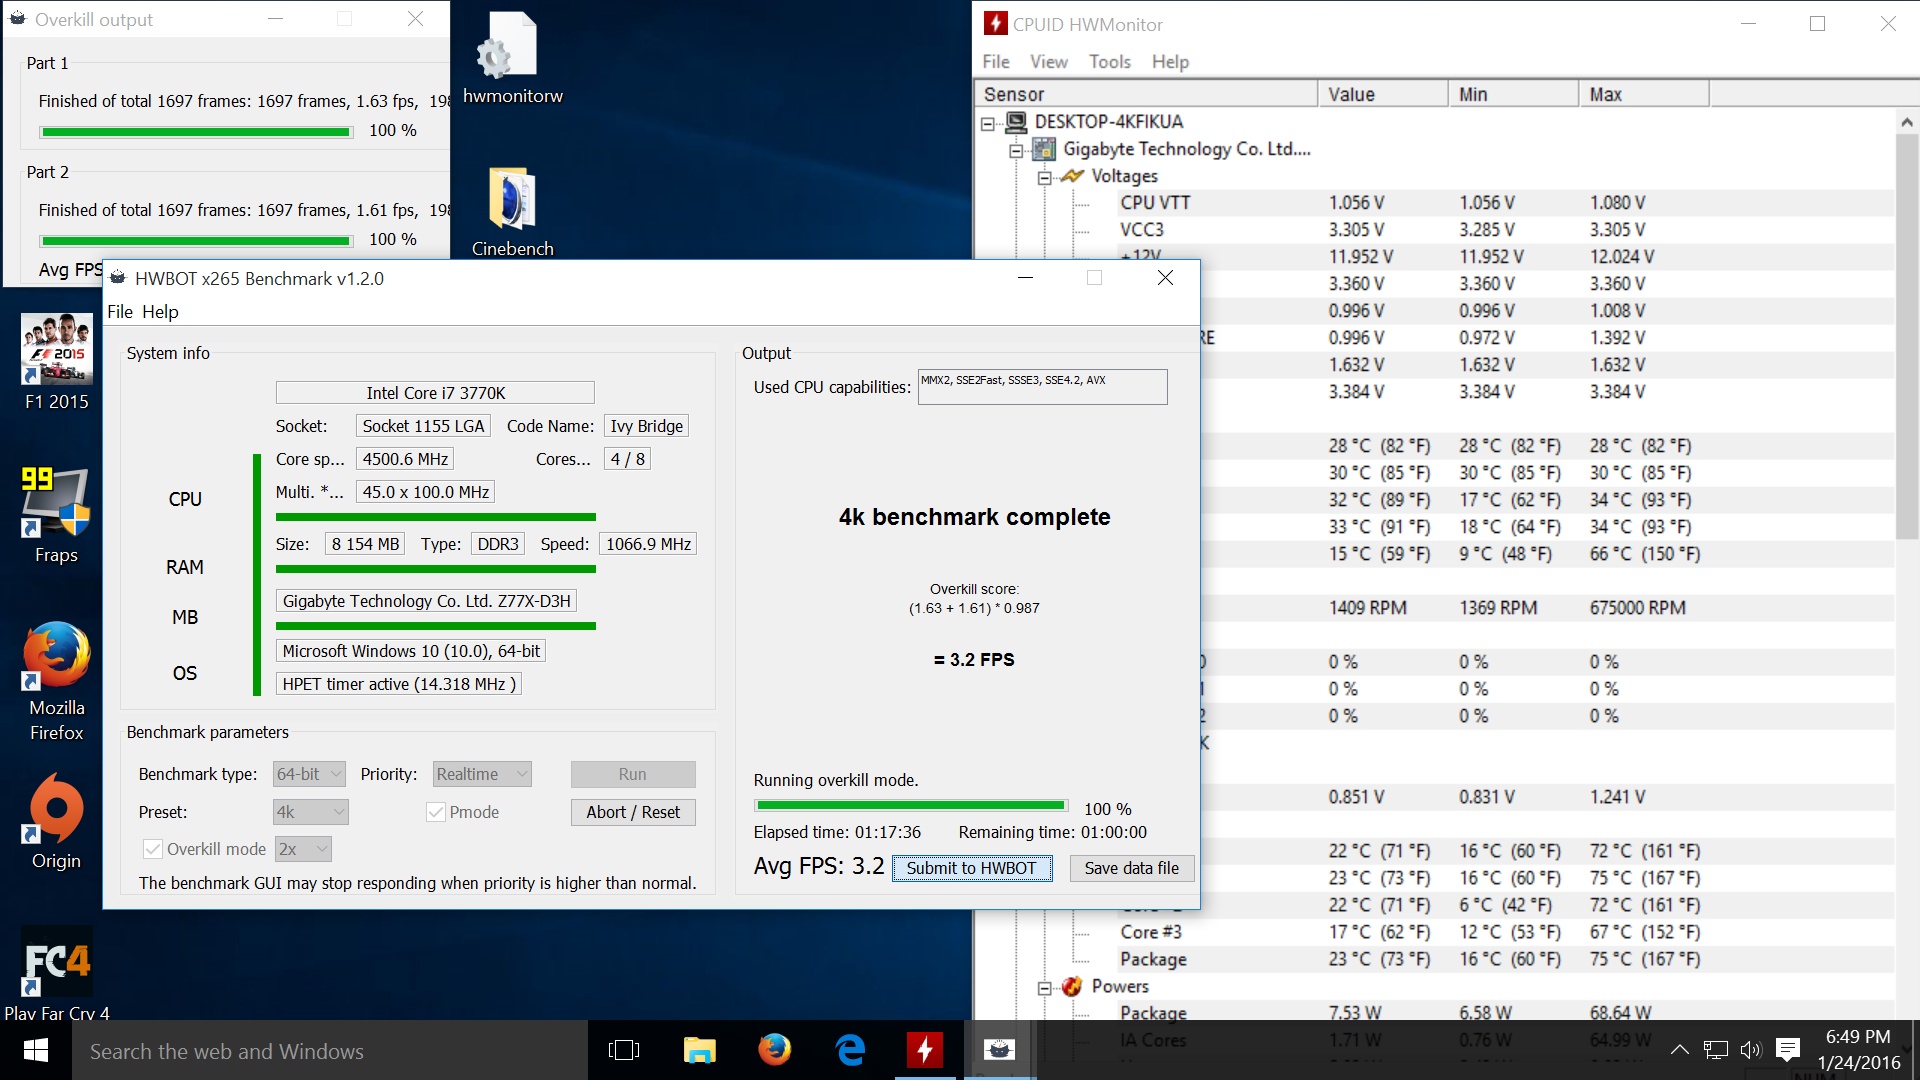Collapse the Gigabyte Technology tree node
This screenshot has width=1920, height=1080.
coord(1016,151)
